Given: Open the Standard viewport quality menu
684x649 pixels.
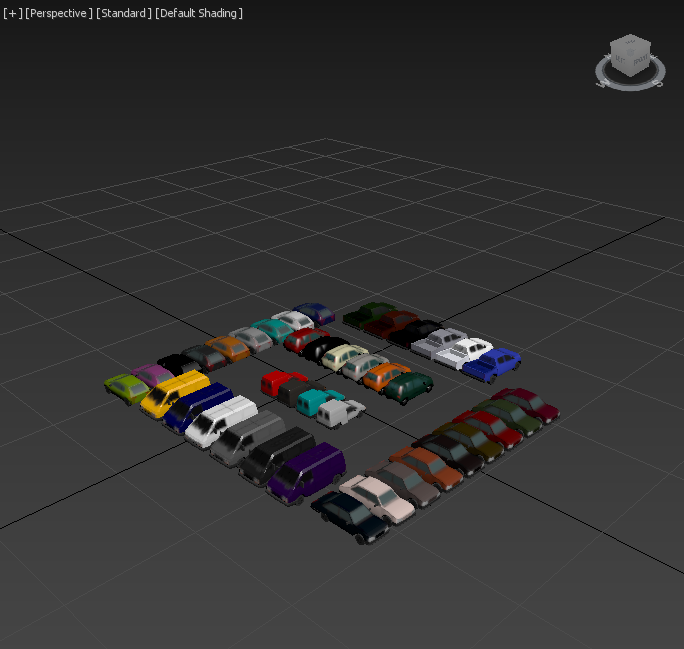Looking at the screenshot, I should [124, 13].
